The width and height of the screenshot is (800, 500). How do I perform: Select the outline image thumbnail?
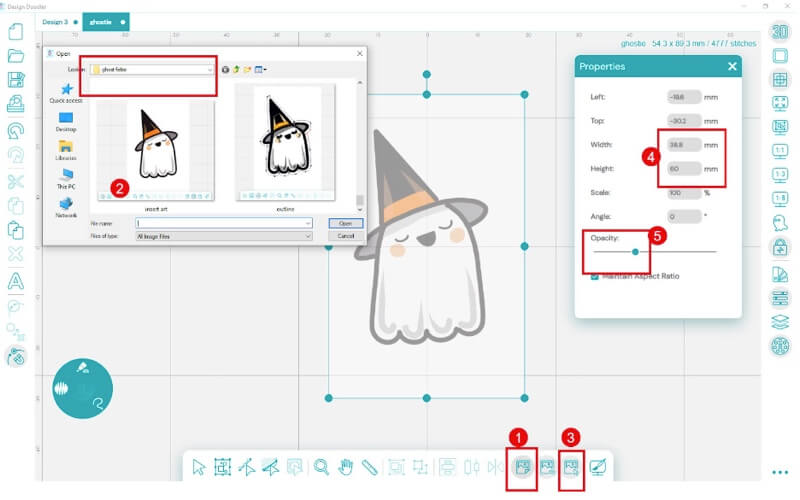coord(286,142)
